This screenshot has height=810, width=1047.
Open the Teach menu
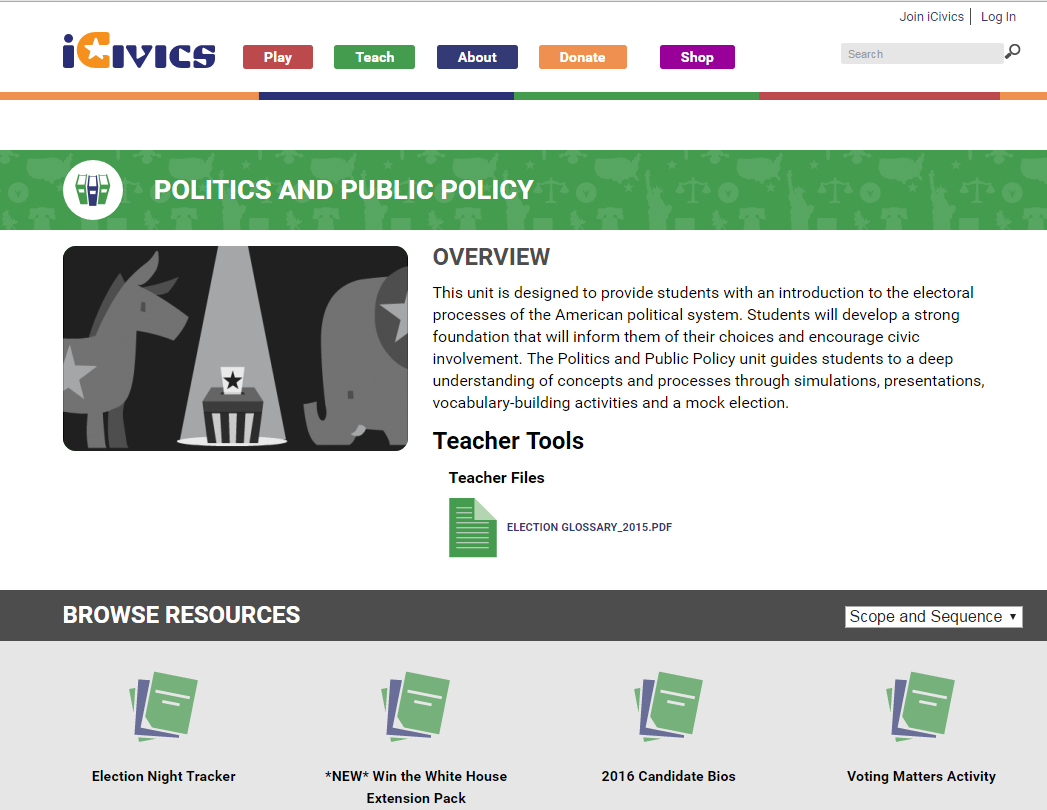pos(375,57)
